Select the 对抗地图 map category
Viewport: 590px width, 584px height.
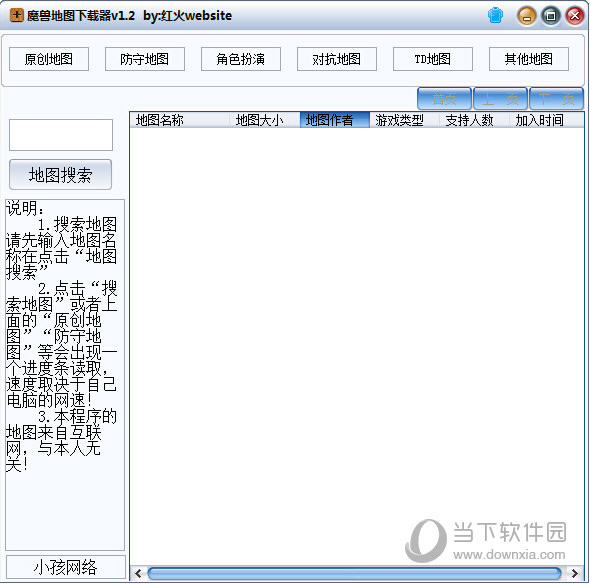click(x=337, y=59)
